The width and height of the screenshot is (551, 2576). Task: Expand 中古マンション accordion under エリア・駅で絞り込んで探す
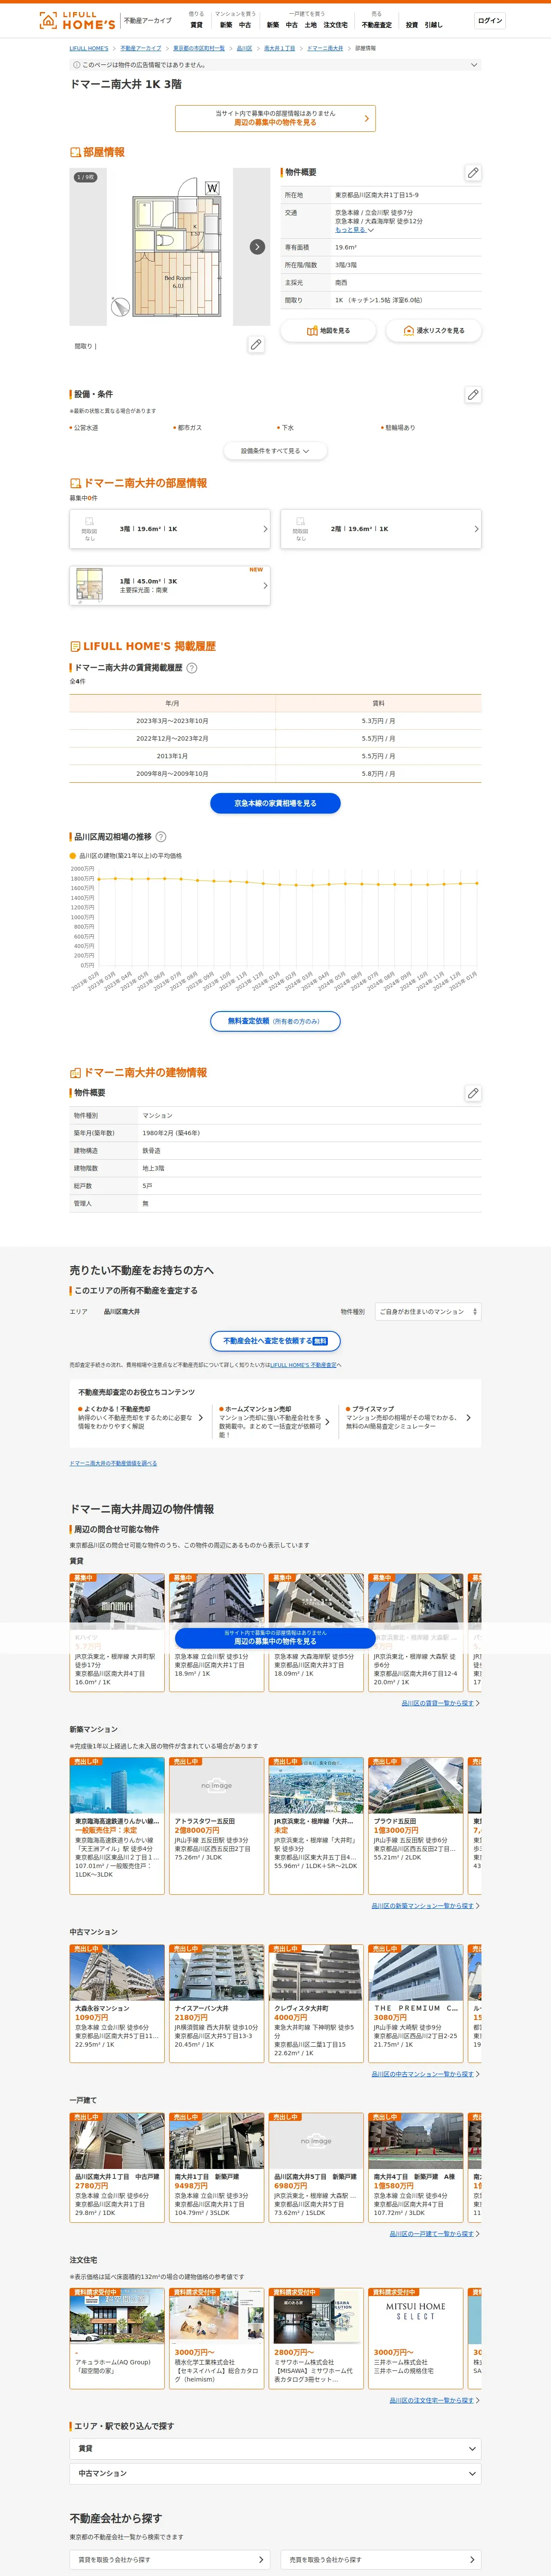pyautogui.click(x=275, y=2473)
